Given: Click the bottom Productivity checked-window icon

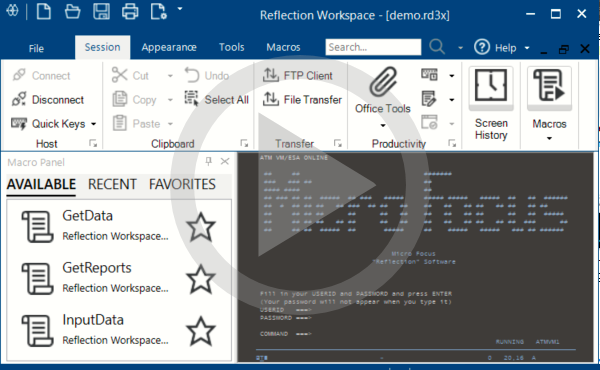Looking at the screenshot, I should point(429,122).
